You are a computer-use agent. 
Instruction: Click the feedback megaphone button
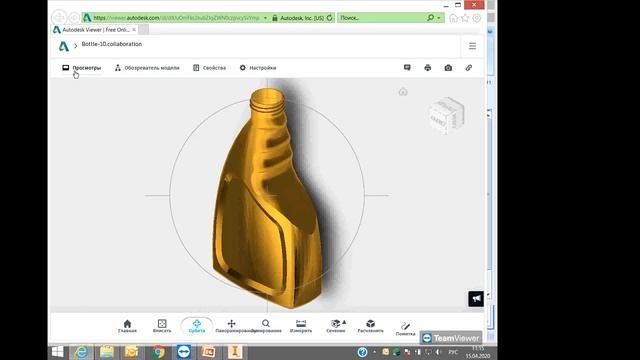pyautogui.click(x=476, y=299)
